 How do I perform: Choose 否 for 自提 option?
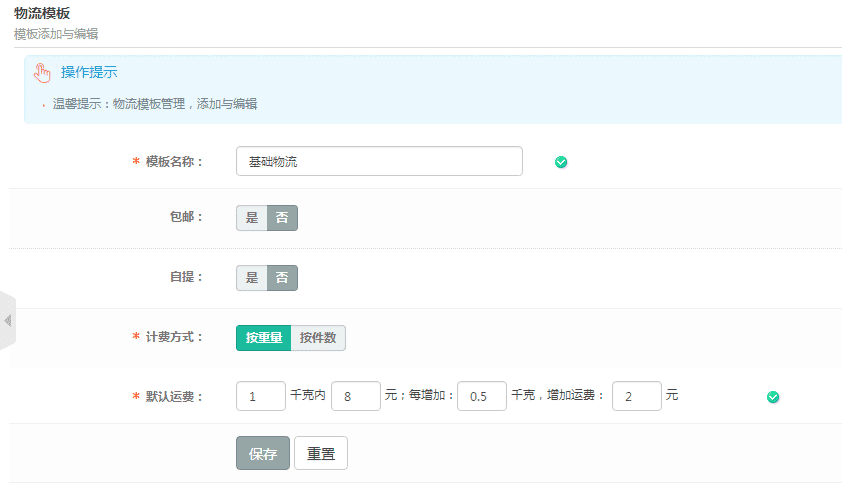point(282,278)
